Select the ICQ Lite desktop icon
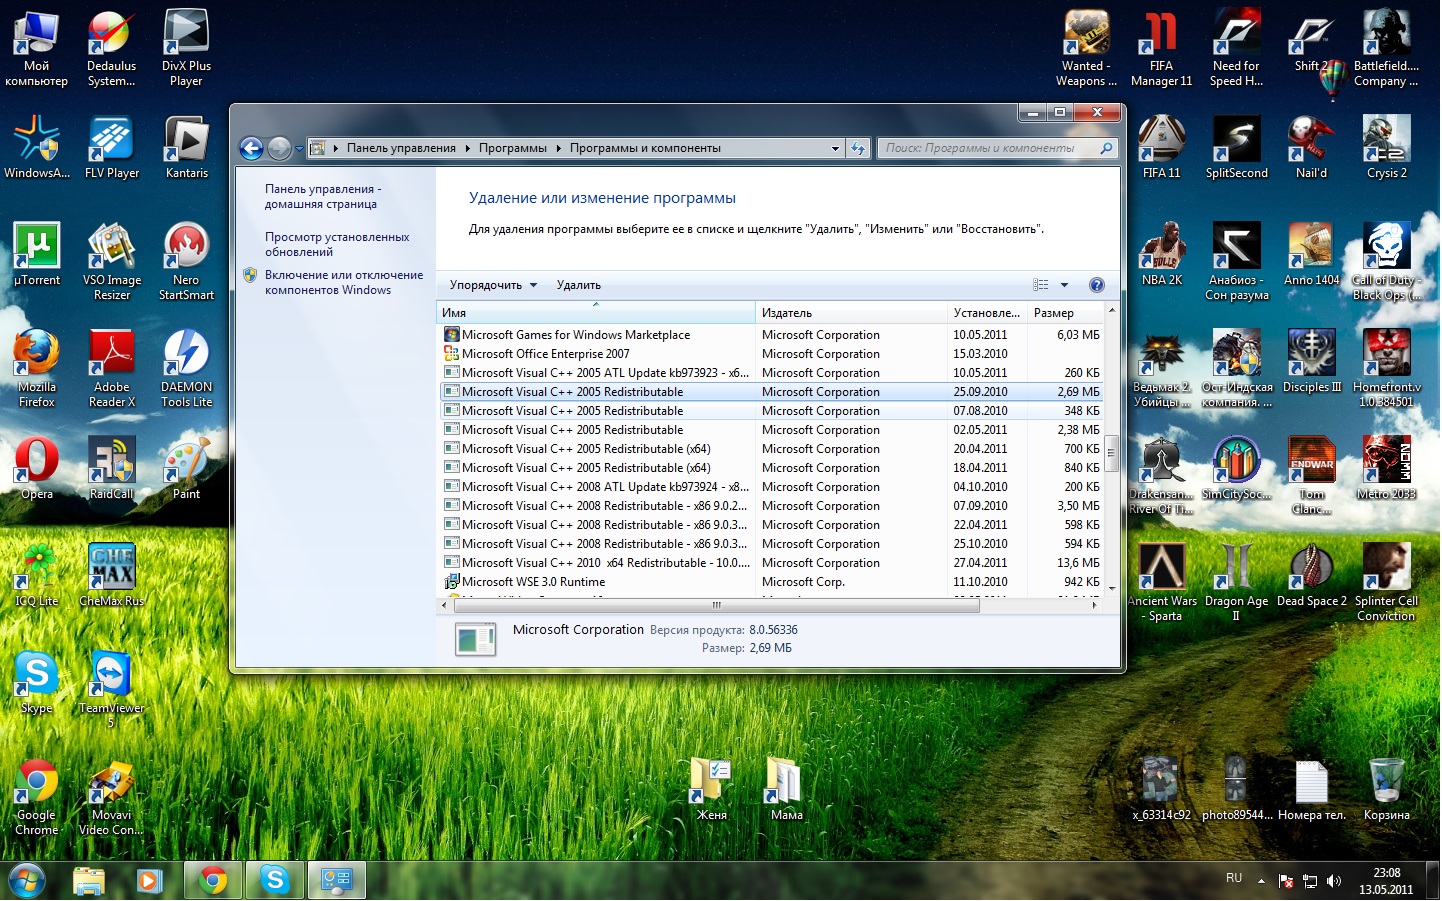 [x=37, y=575]
